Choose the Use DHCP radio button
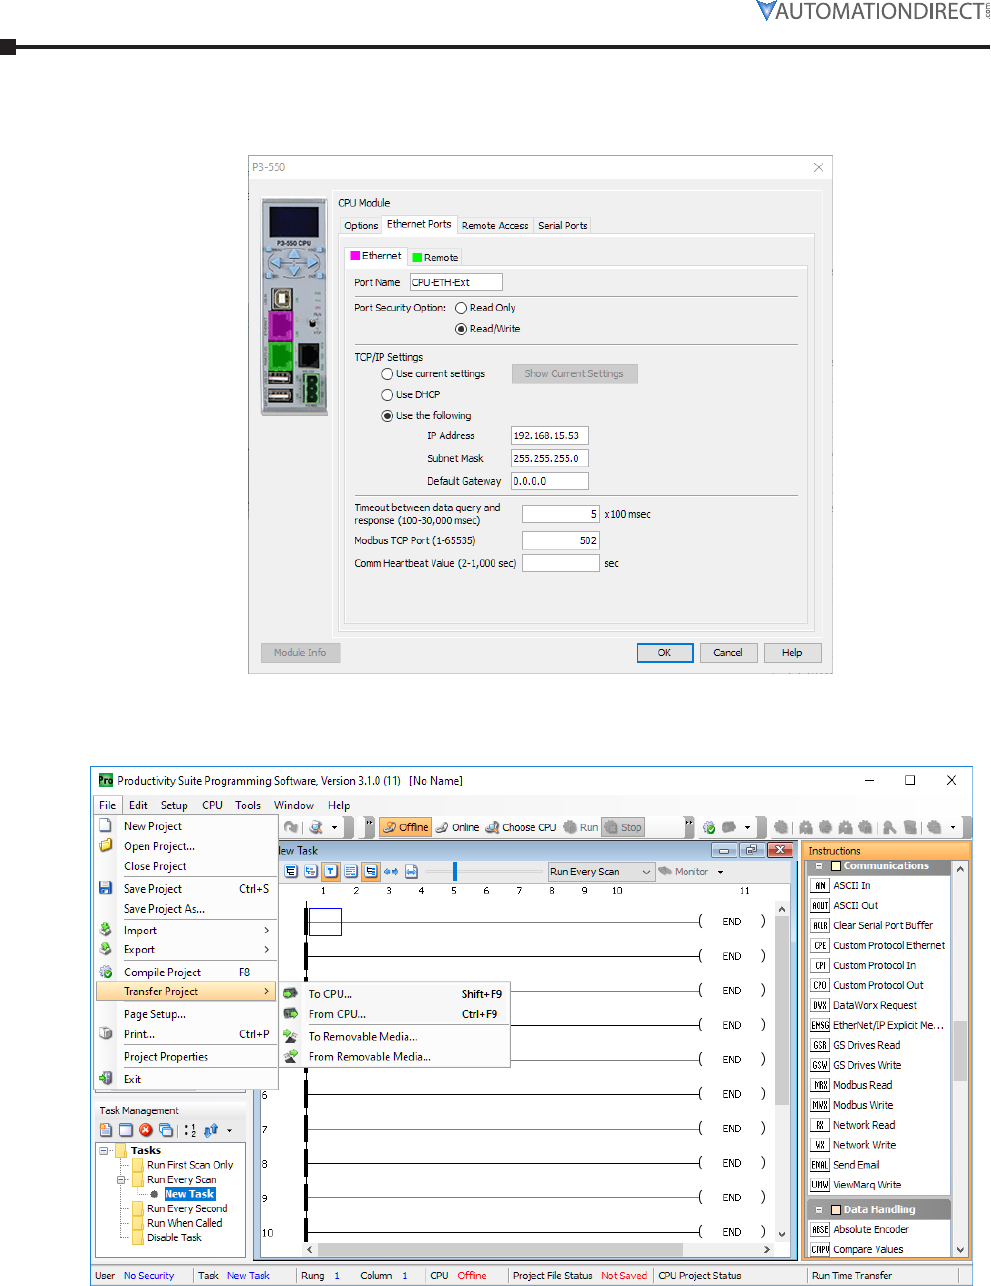This screenshot has width=991, height=1286. click(387, 395)
